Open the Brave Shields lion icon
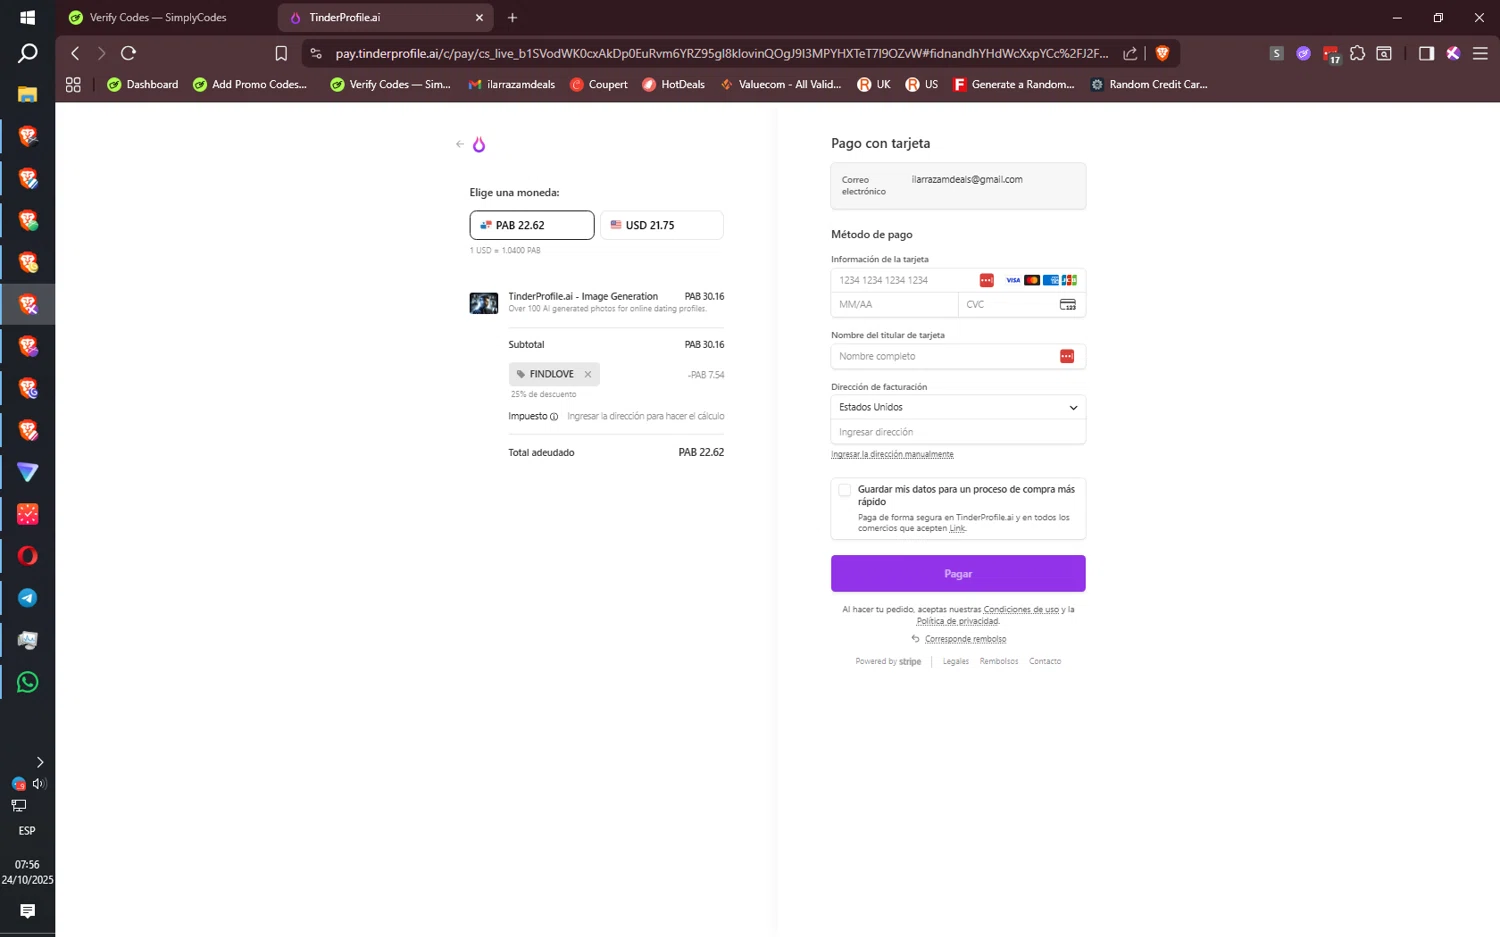 pyautogui.click(x=1162, y=53)
